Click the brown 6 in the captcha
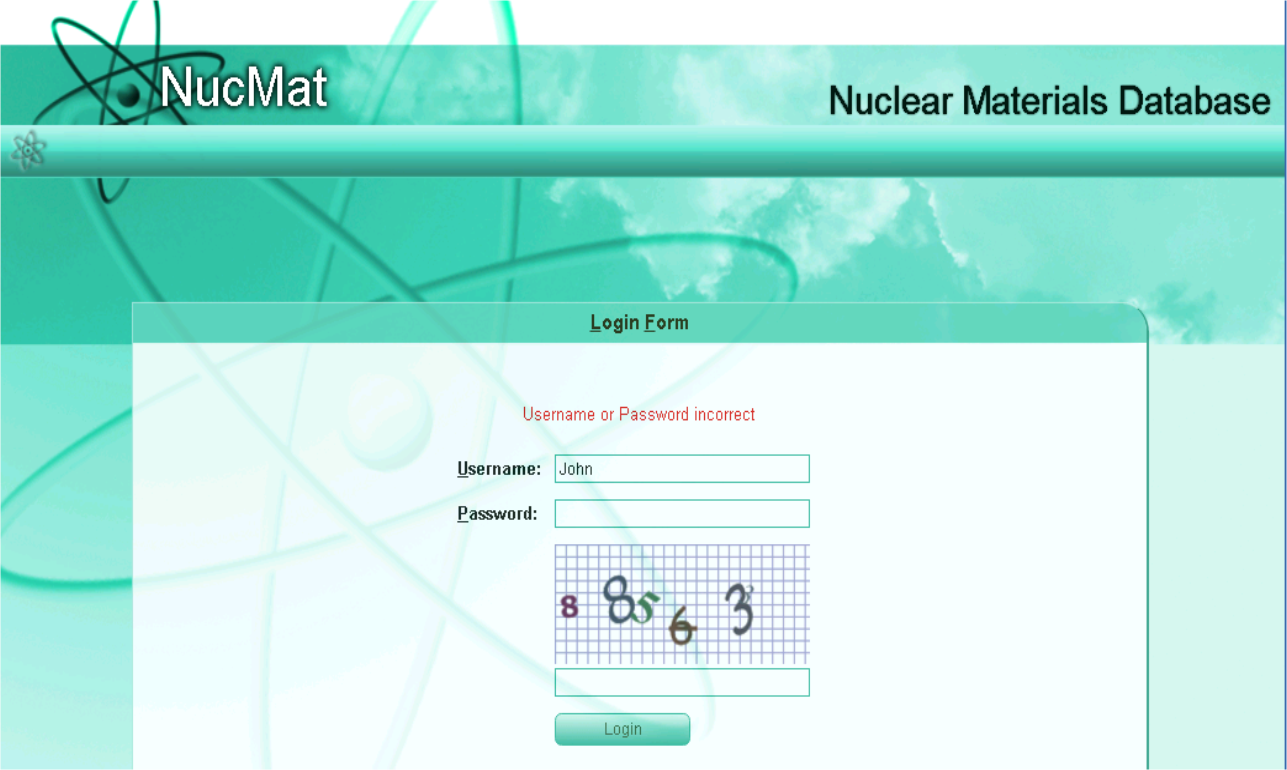This screenshot has height=770, width=1287. pos(682,628)
